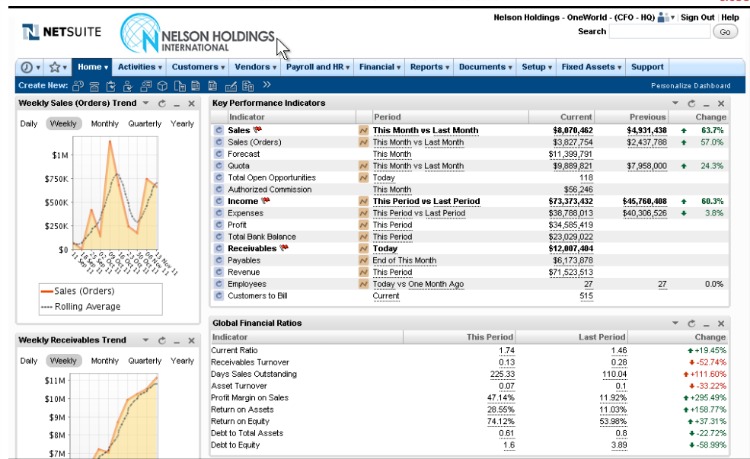
Task: Click the NetSuite logo
Action: pyautogui.click(x=62, y=32)
